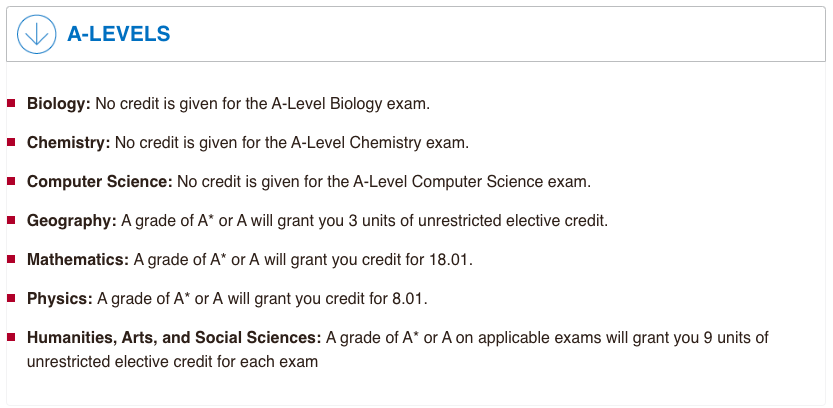
Task: Click the Physics bullet marker
Action: click(11, 298)
